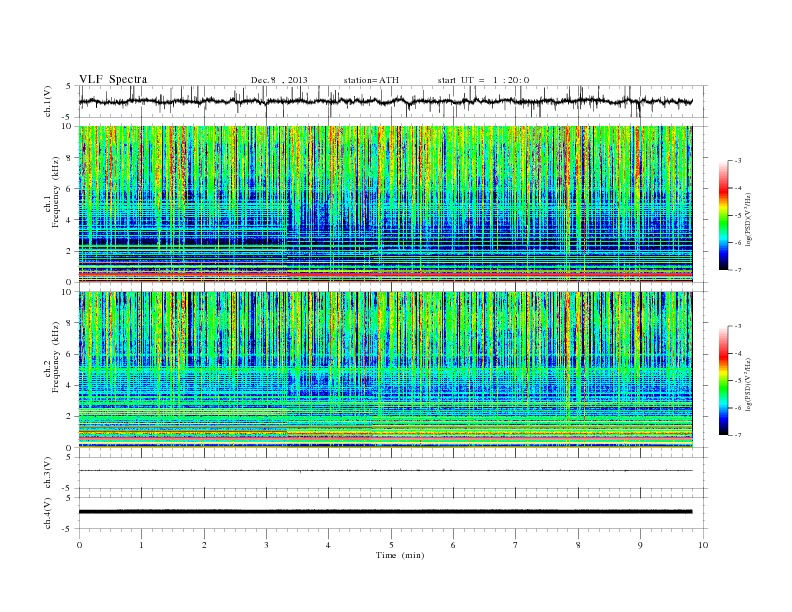Click the "ch.4(V)" axis label

pyautogui.click(x=48, y=513)
